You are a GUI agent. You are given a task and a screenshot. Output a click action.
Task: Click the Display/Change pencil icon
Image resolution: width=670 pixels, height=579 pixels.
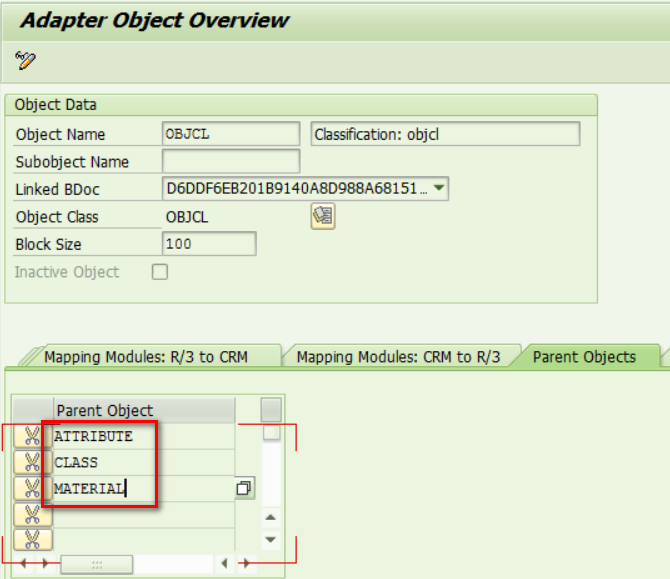tap(25, 60)
